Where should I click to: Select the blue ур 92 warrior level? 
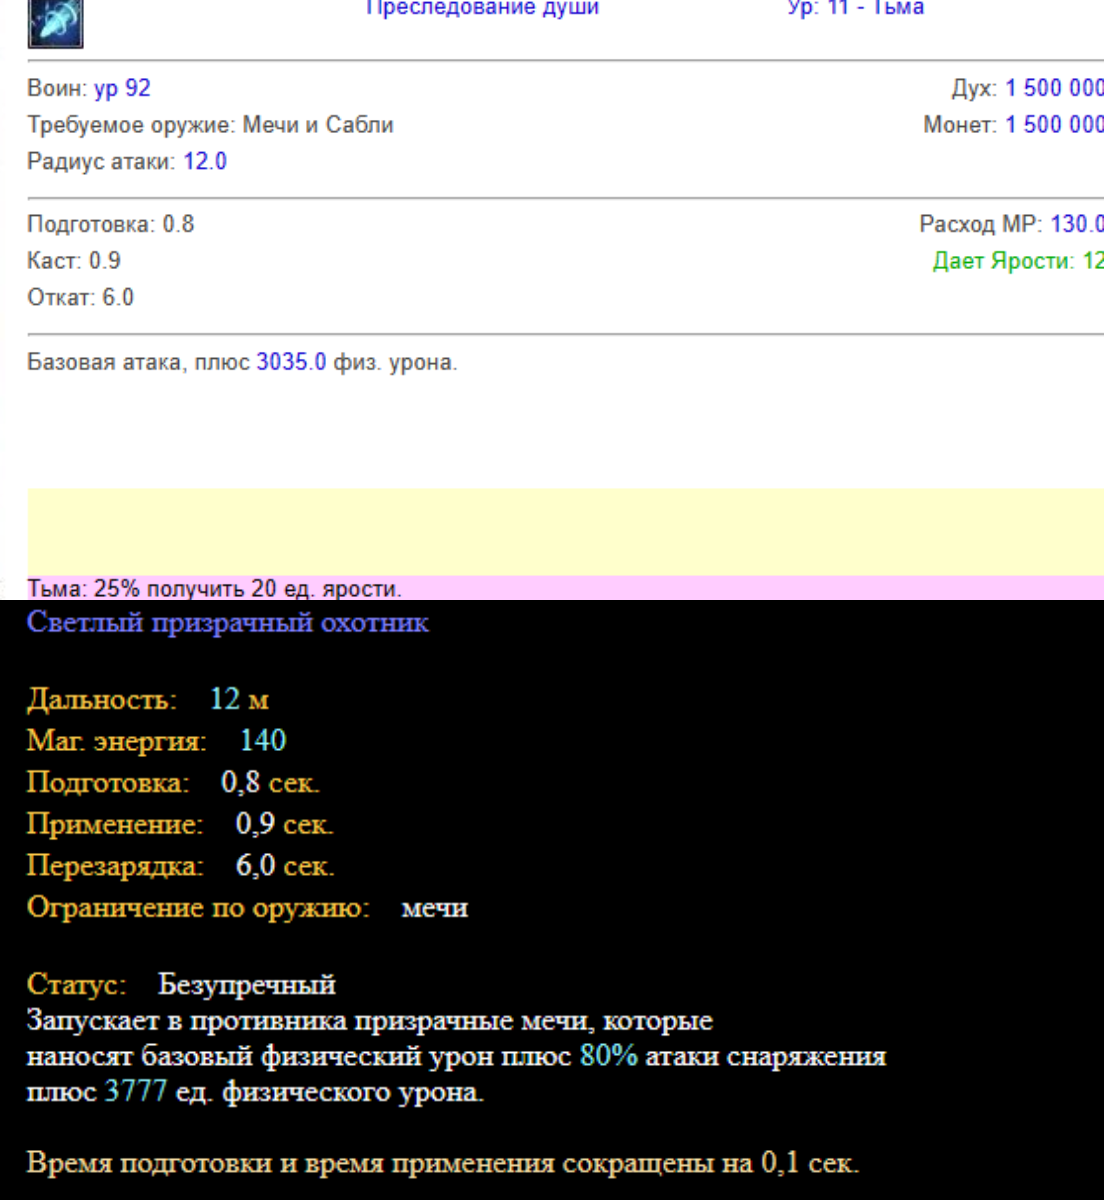point(122,88)
